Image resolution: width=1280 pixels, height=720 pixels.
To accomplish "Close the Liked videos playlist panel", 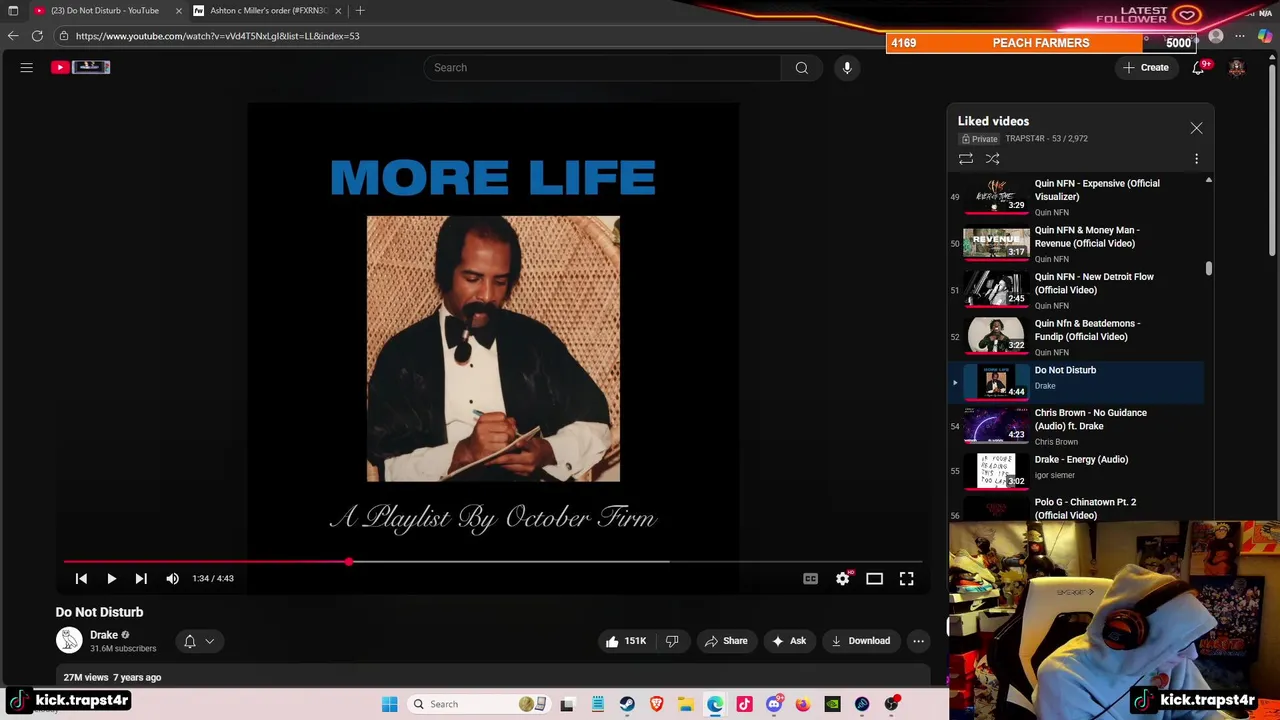I will (x=1196, y=128).
